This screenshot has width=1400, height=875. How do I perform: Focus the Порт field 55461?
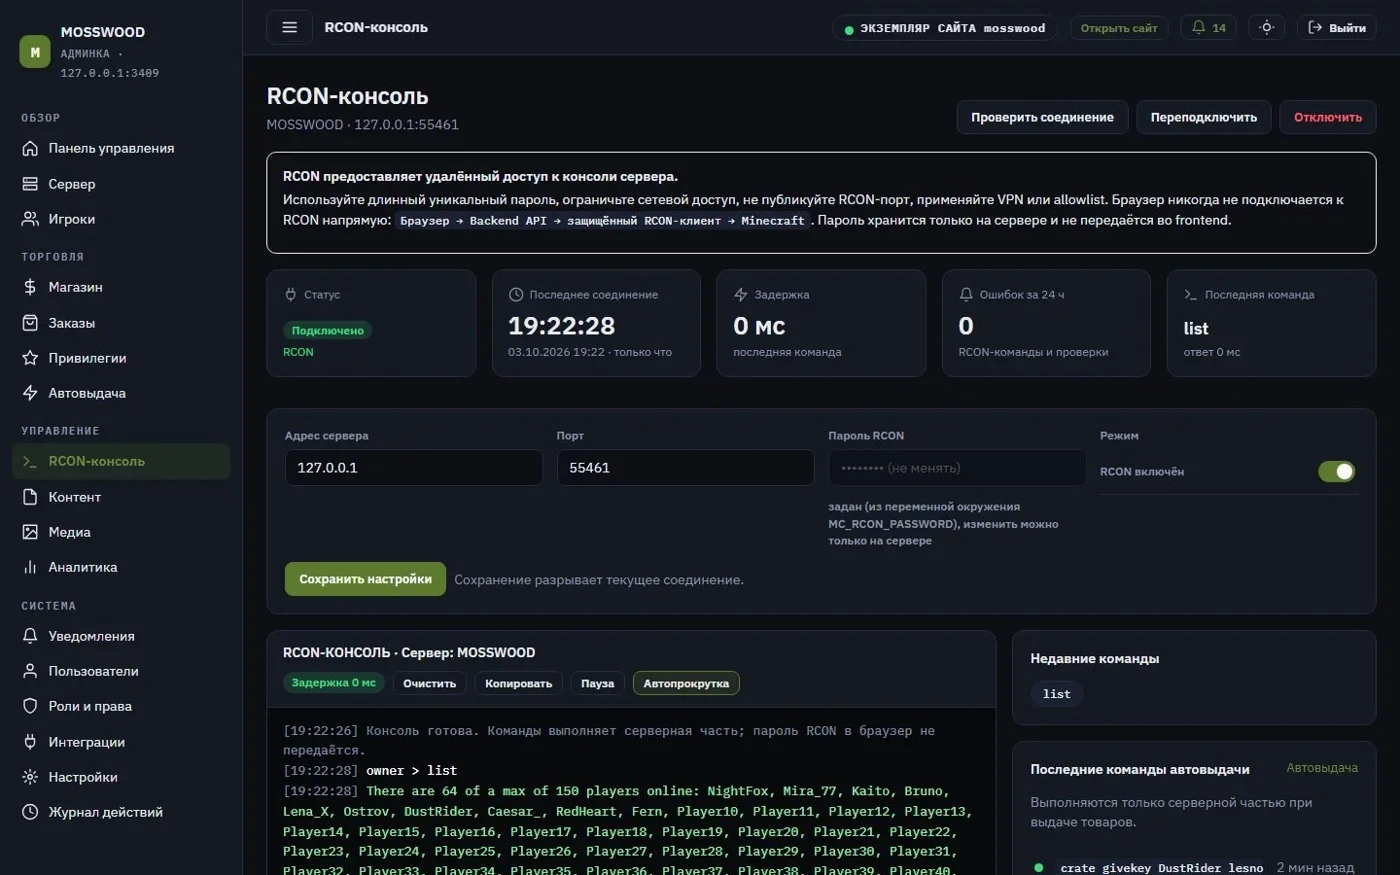pos(685,468)
